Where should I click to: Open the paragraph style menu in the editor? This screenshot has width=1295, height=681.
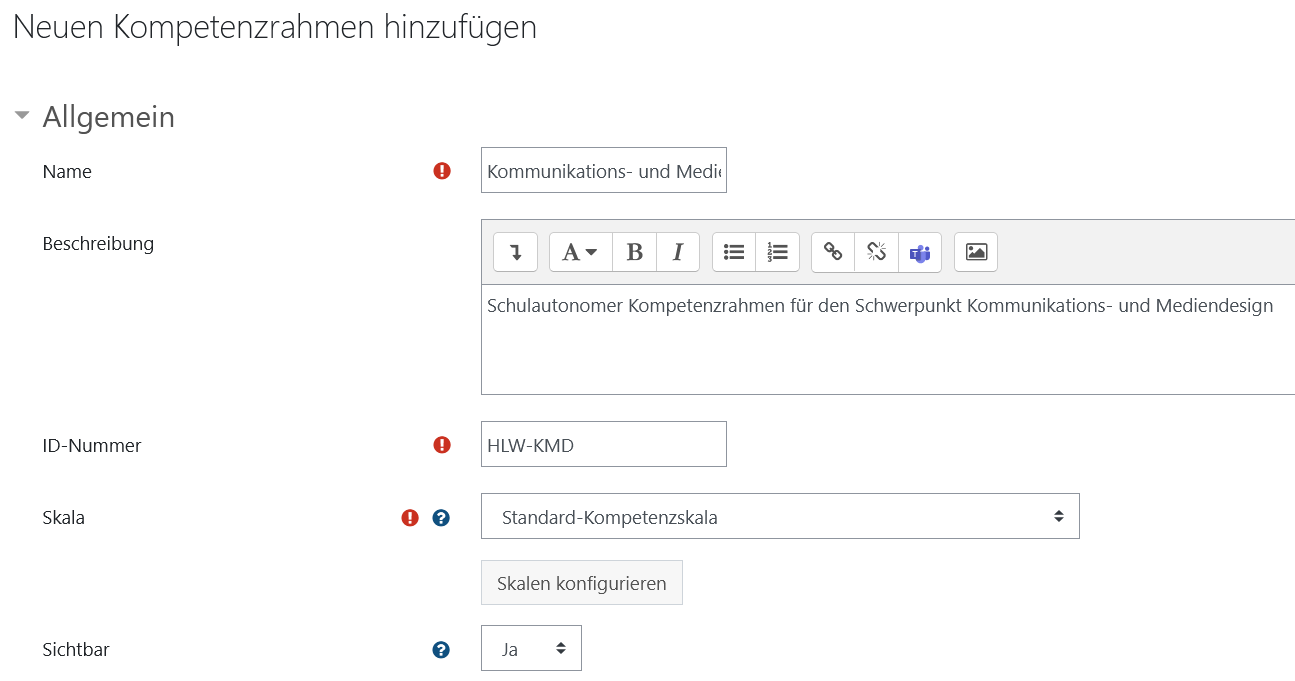pos(580,252)
